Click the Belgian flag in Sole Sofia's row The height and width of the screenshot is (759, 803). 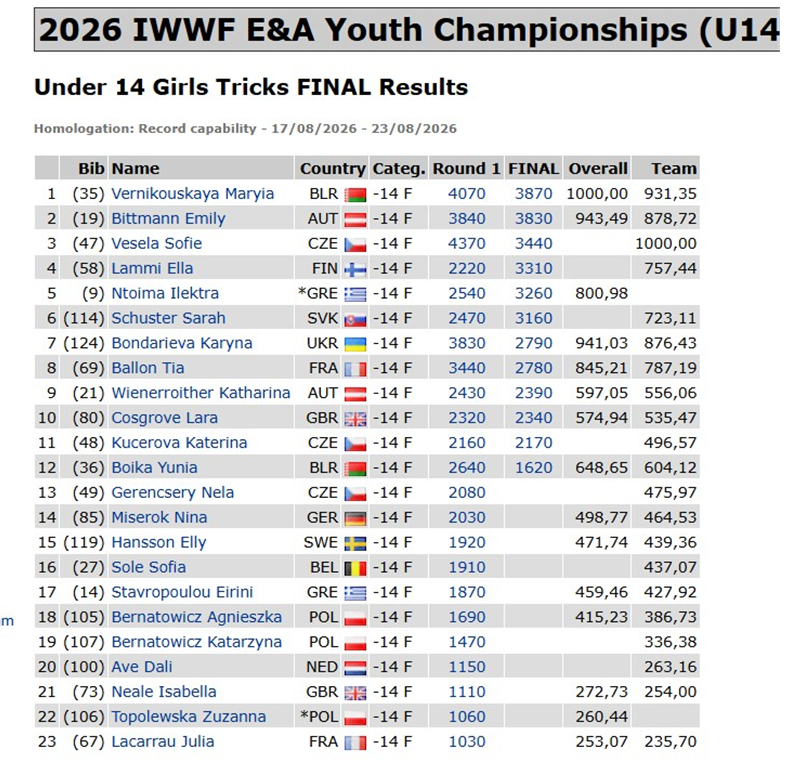355,568
